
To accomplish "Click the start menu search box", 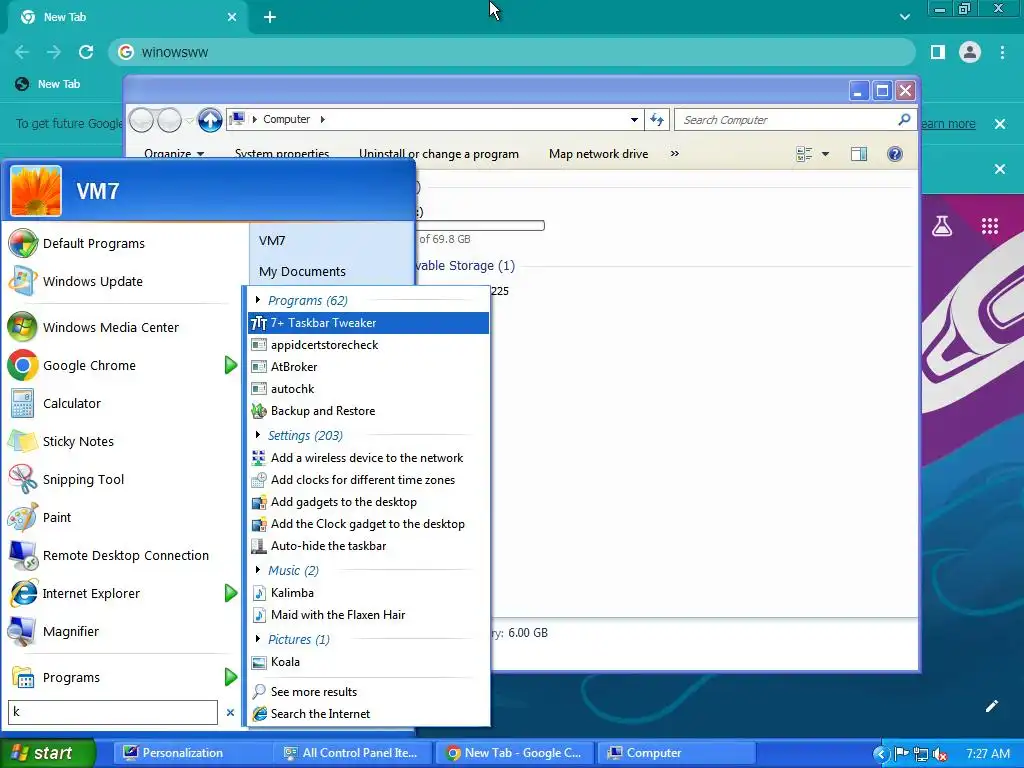I will (x=112, y=712).
